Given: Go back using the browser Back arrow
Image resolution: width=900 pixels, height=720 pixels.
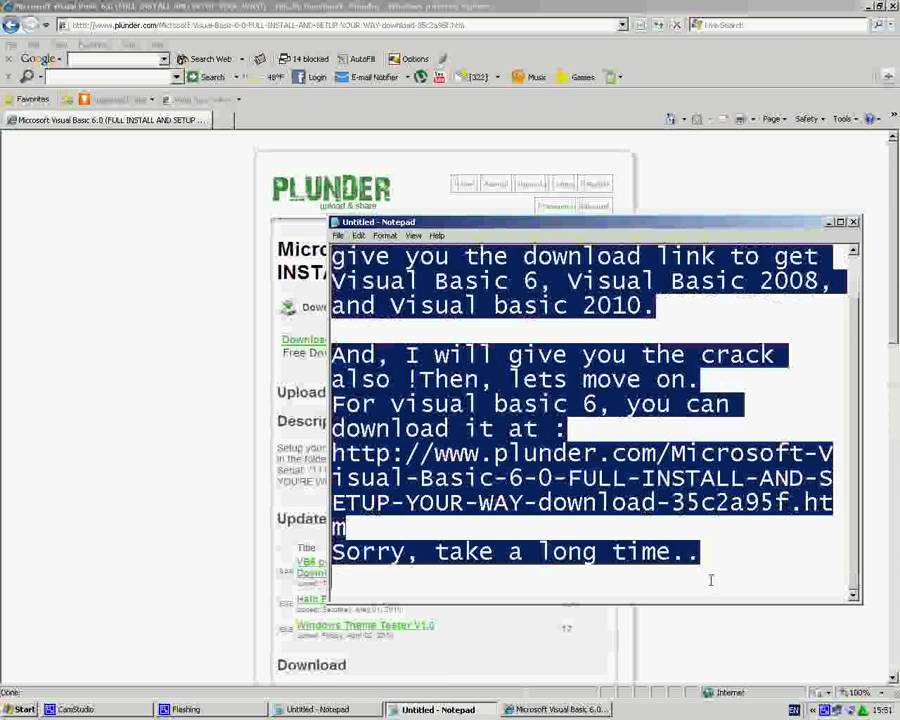Looking at the screenshot, I should pos(10,25).
